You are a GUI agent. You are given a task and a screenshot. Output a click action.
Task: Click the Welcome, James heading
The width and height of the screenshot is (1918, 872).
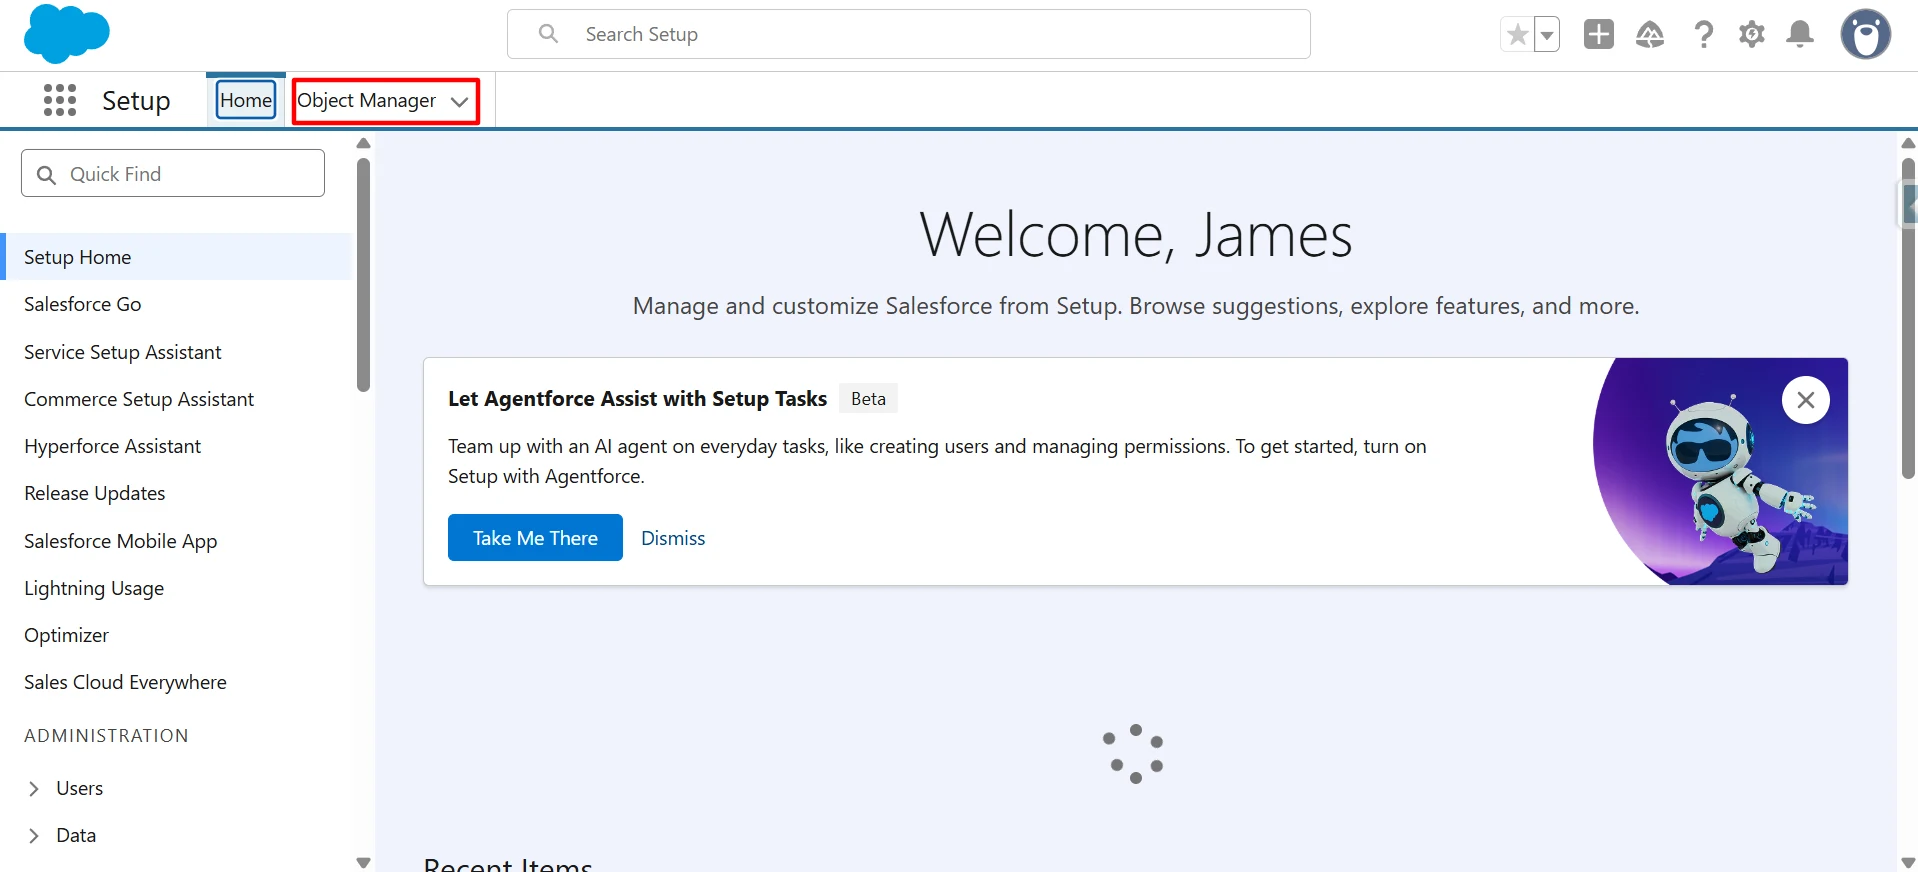coord(1136,236)
